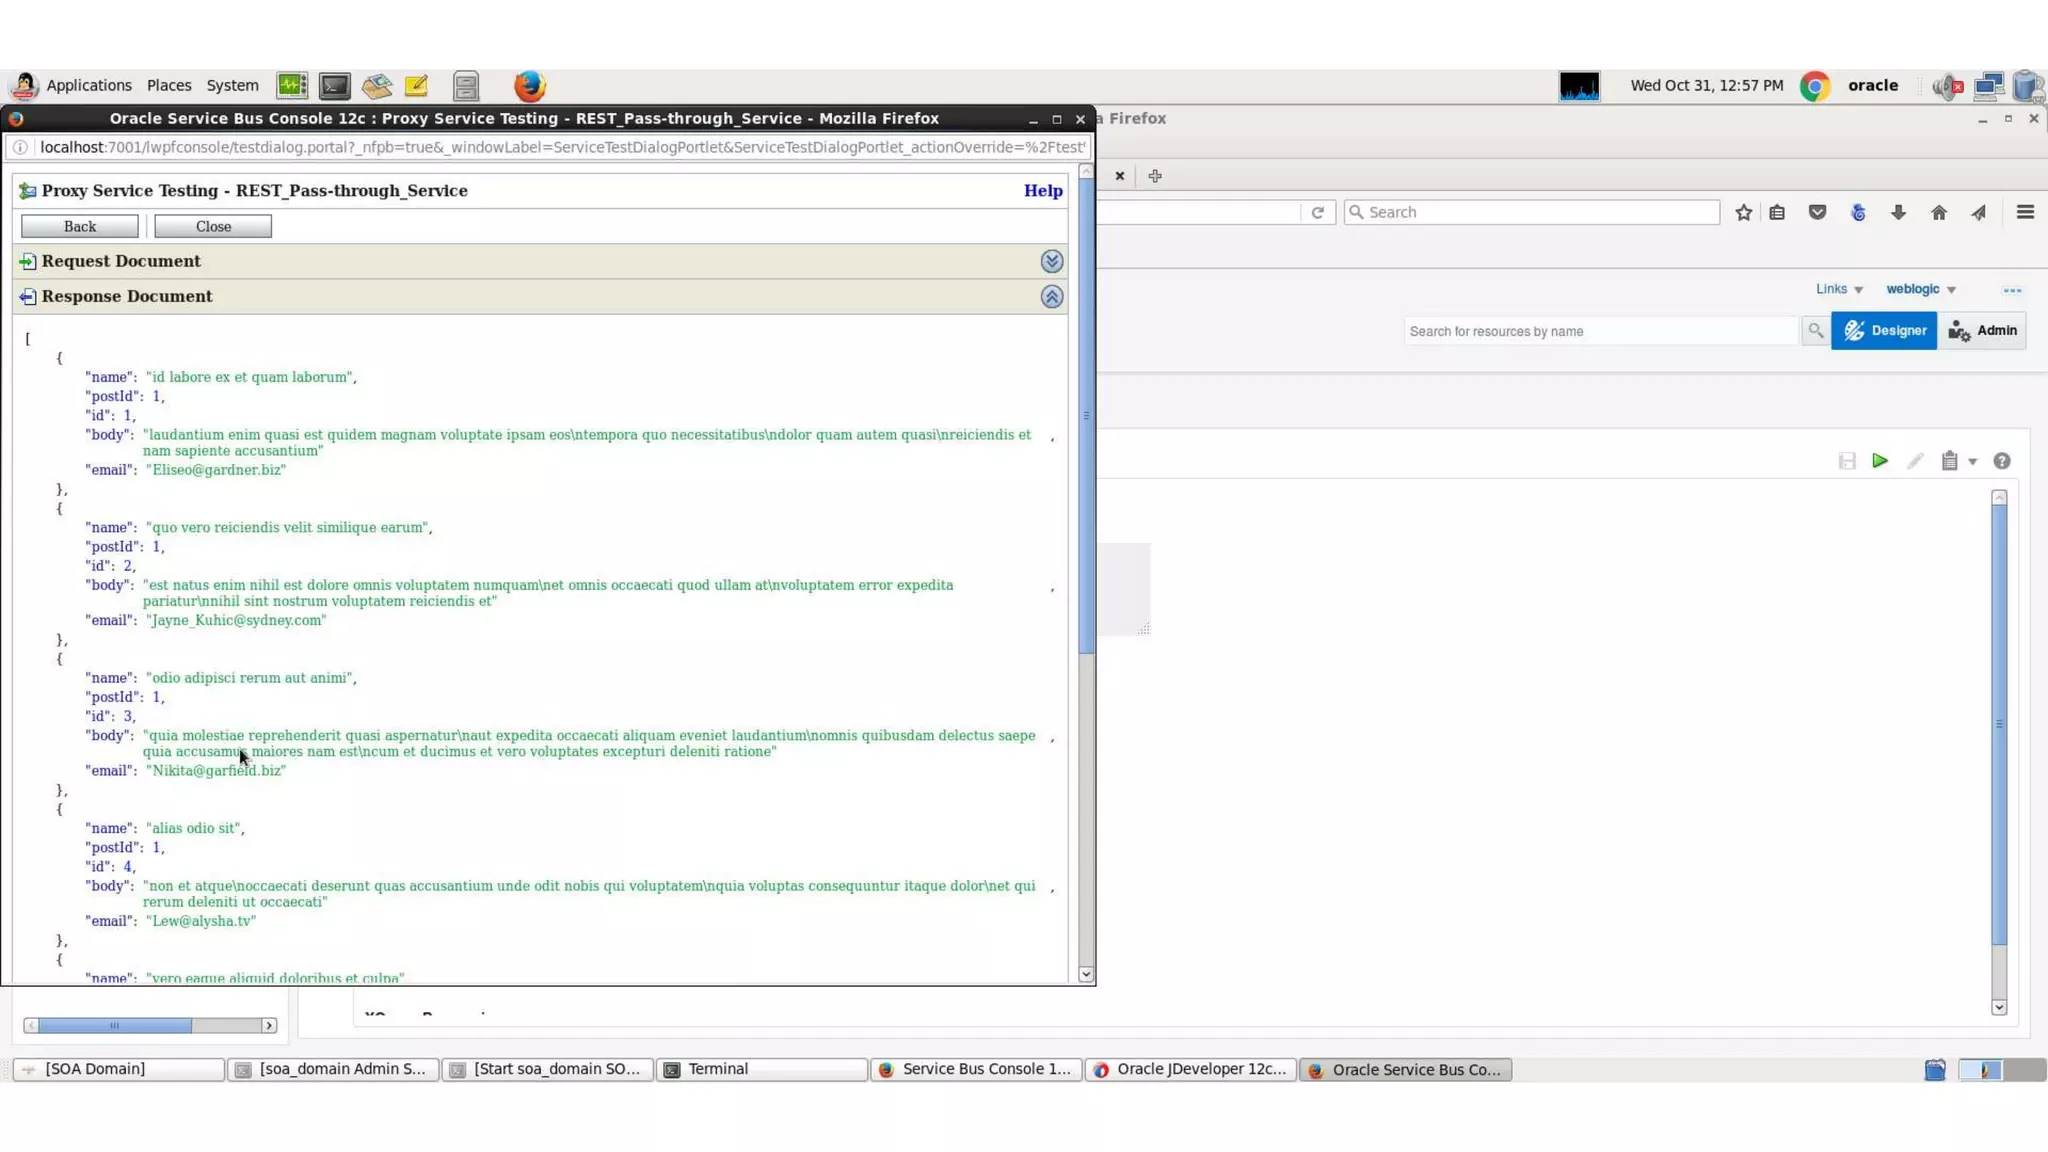The height and width of the screenshot is (1152, 2048).
Task: Open the Links dropdown
Action: coord(1838,289)
